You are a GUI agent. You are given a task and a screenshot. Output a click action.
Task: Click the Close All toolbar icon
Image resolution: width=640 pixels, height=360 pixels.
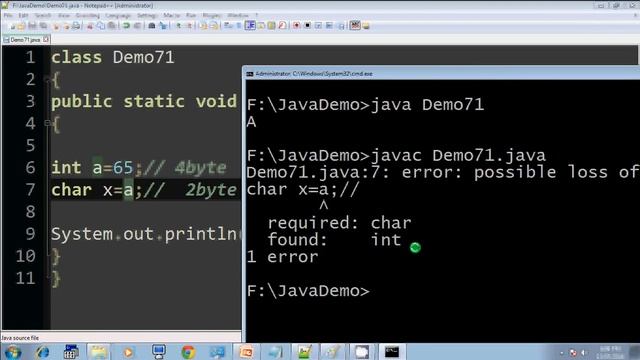tap(66, 26)
